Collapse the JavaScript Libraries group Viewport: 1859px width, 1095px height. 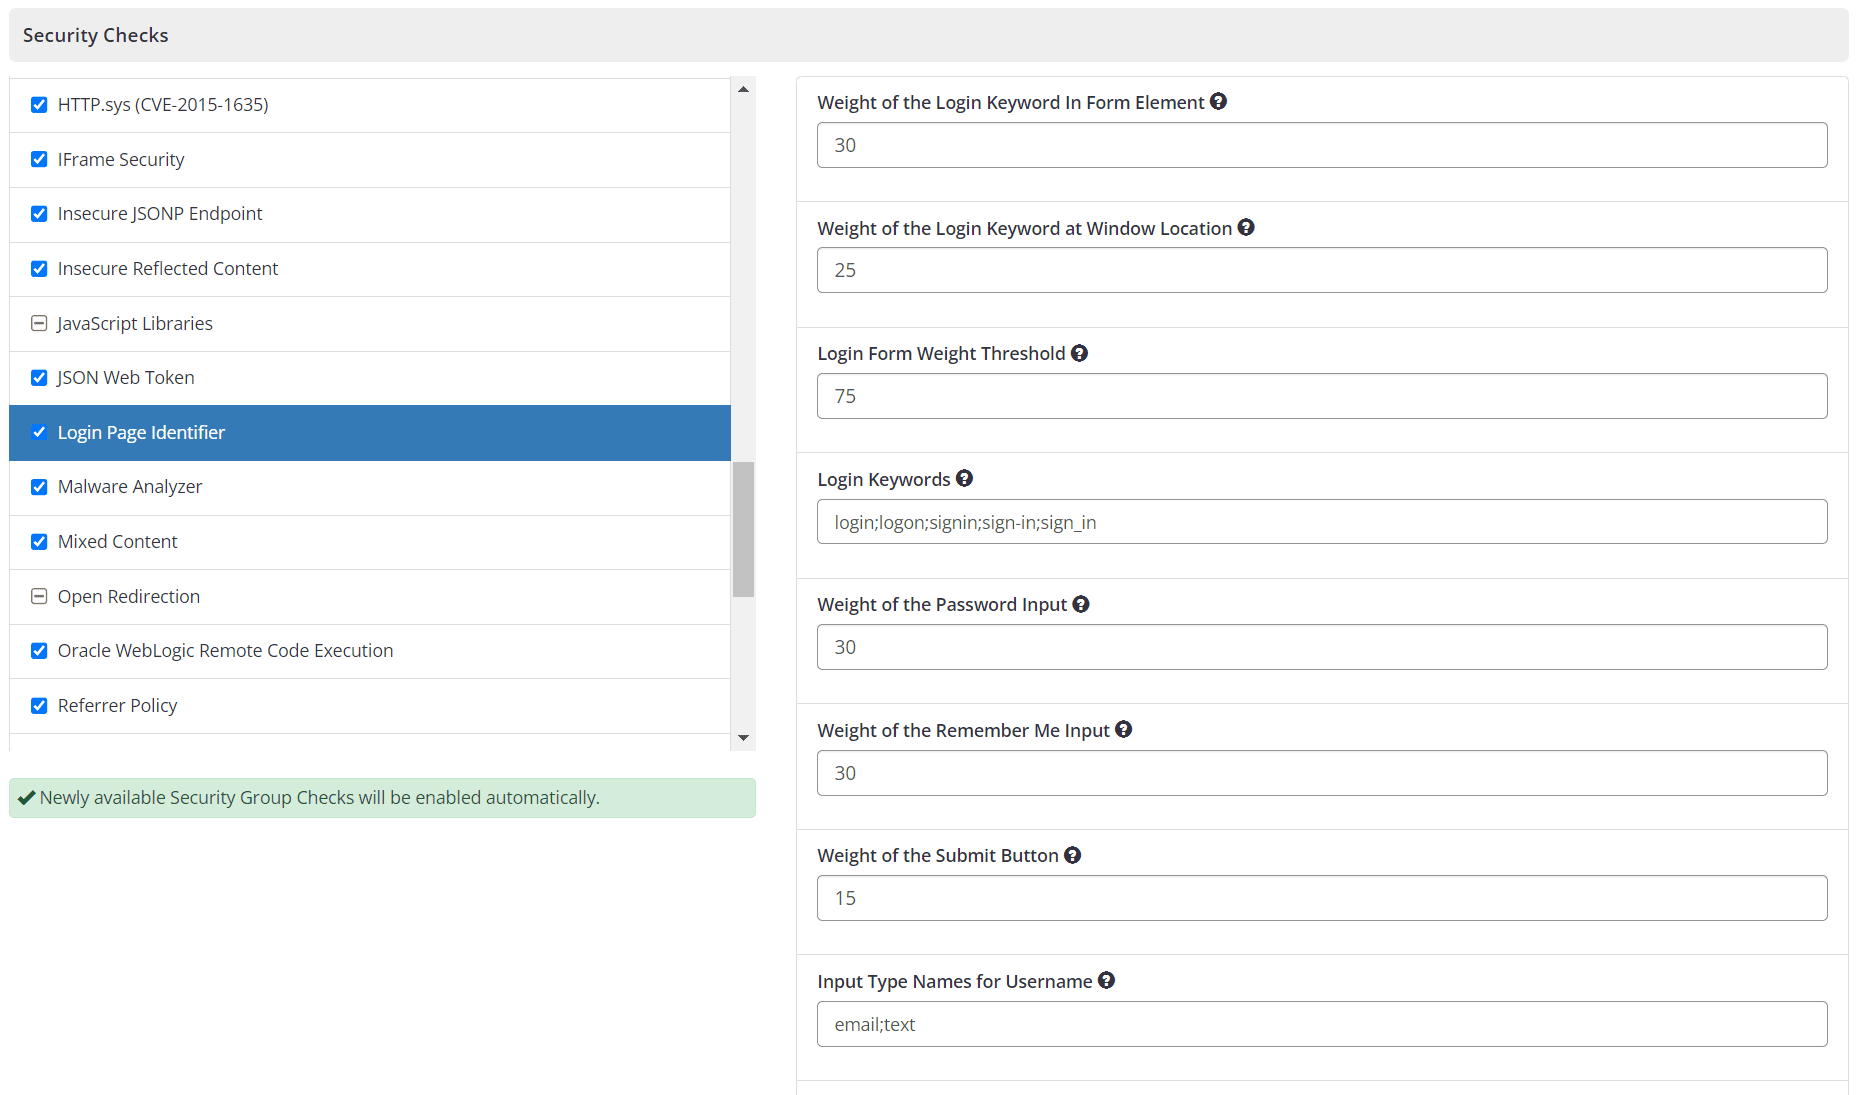[39, 323]
